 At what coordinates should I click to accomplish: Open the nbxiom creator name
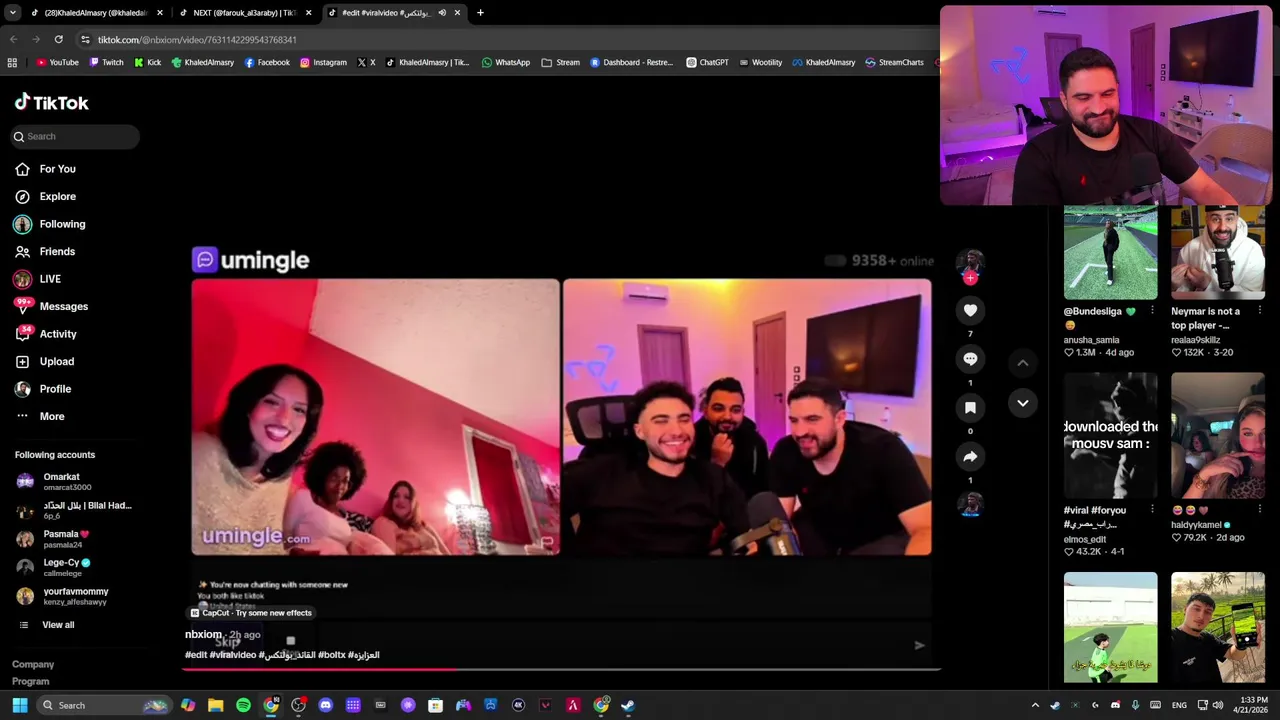pos(203,635)
